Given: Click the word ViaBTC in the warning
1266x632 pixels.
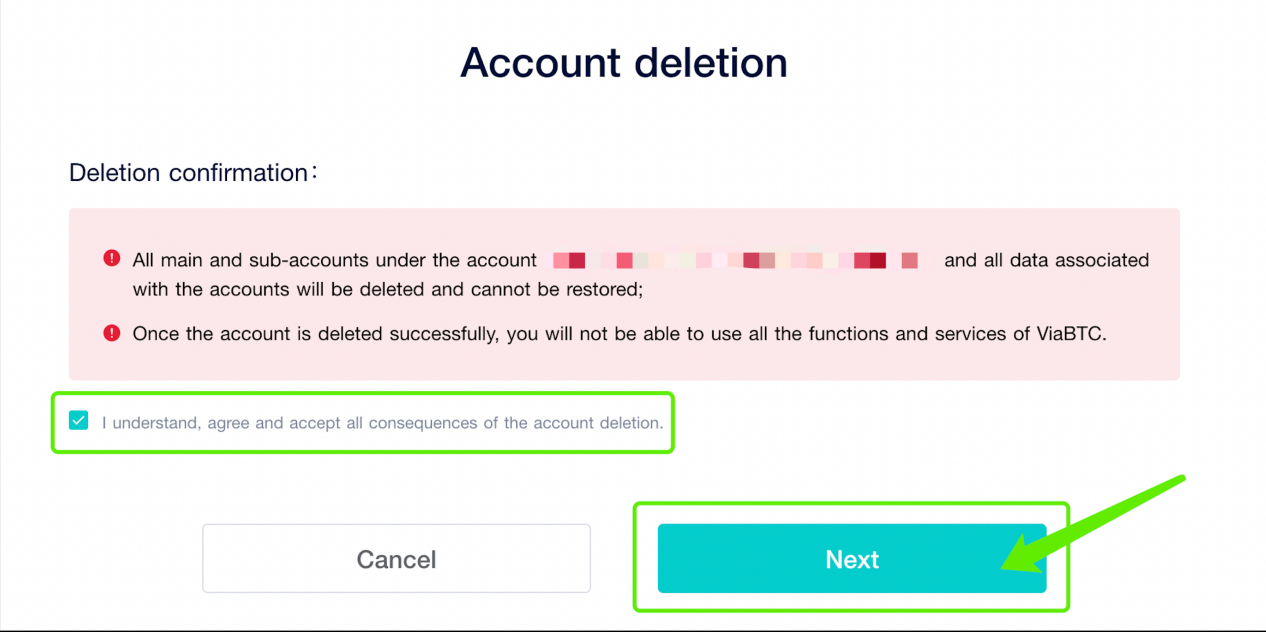Looking at the screenshot, I should click(x=1071, y=334).
